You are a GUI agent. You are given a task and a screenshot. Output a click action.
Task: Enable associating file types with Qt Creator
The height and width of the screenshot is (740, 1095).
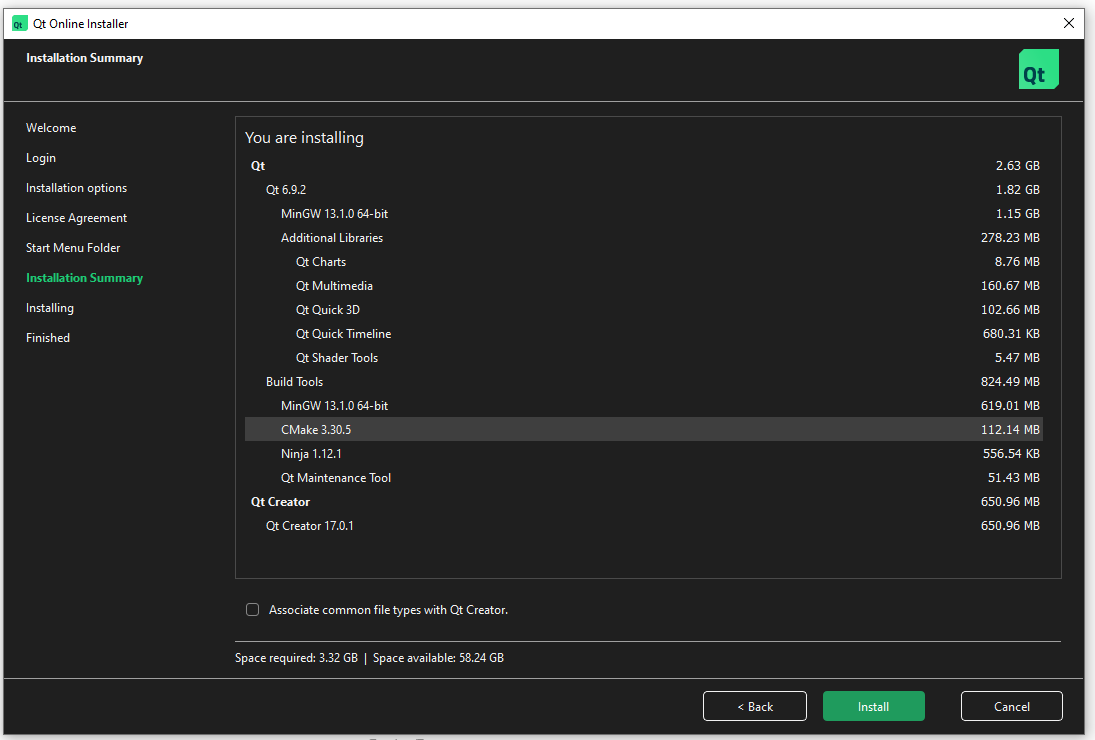[x=252, y=609]
